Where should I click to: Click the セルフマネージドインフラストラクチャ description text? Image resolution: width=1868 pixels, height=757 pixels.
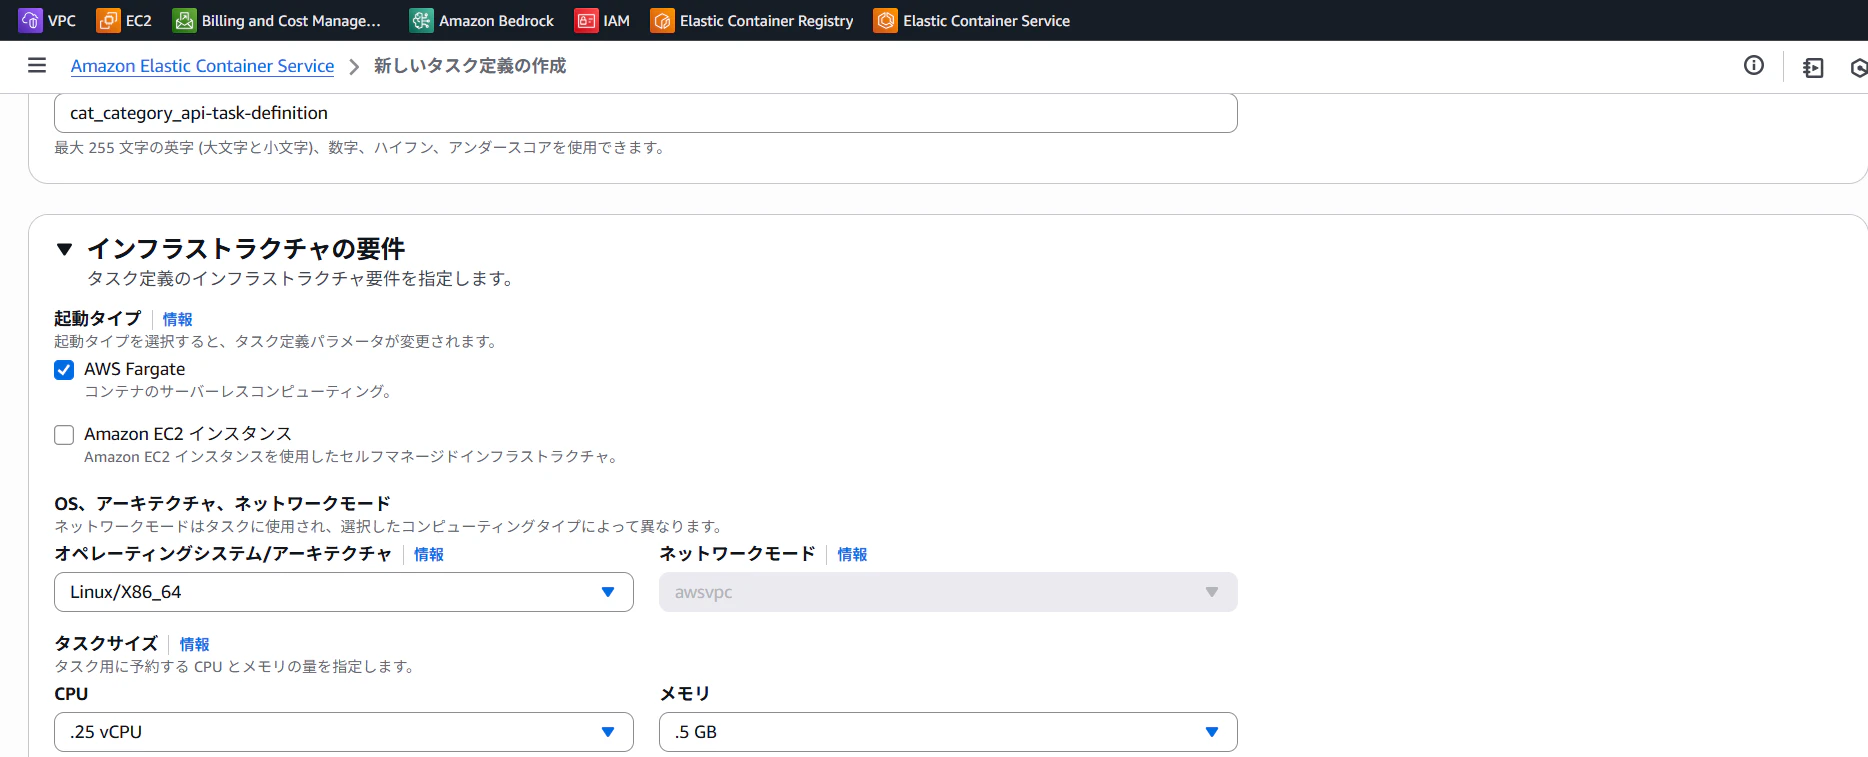(354, 456)
